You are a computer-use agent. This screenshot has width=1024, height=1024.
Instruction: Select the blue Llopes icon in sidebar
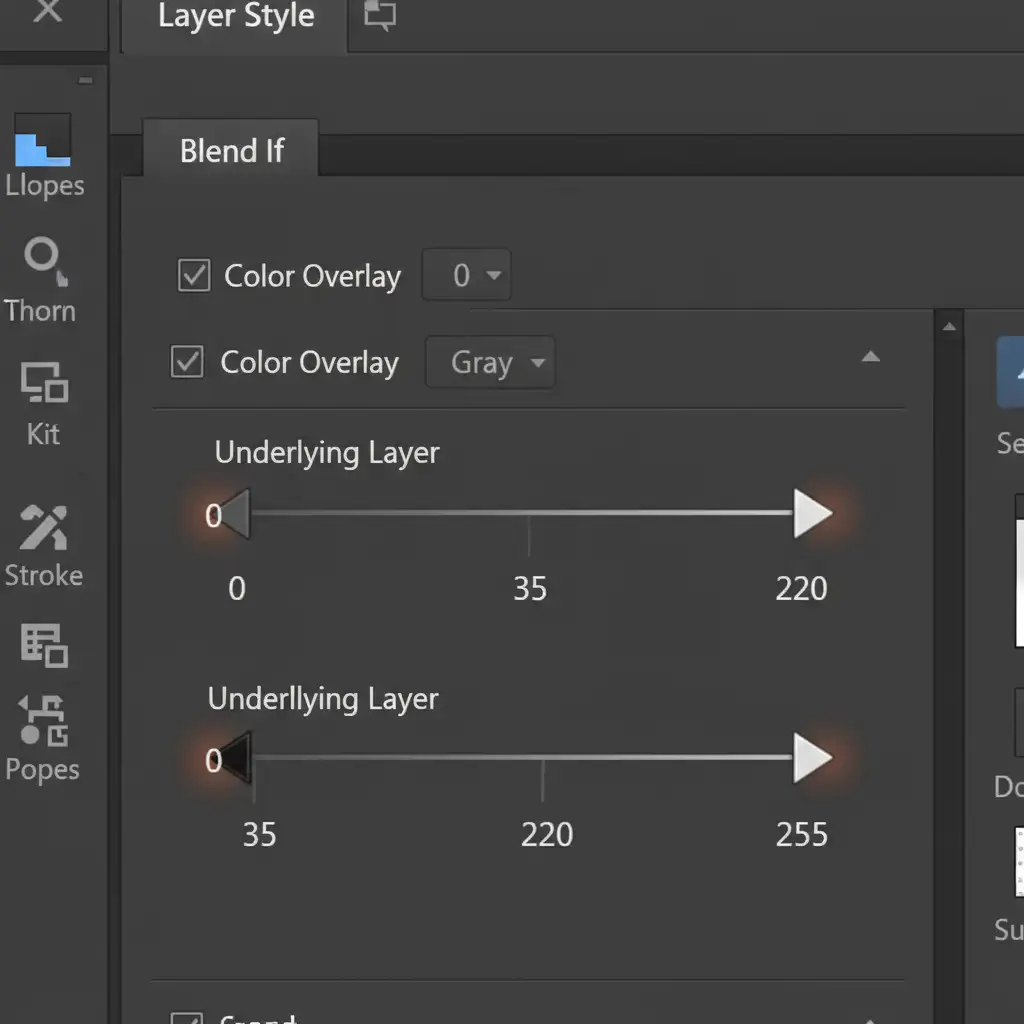point(43,140)
